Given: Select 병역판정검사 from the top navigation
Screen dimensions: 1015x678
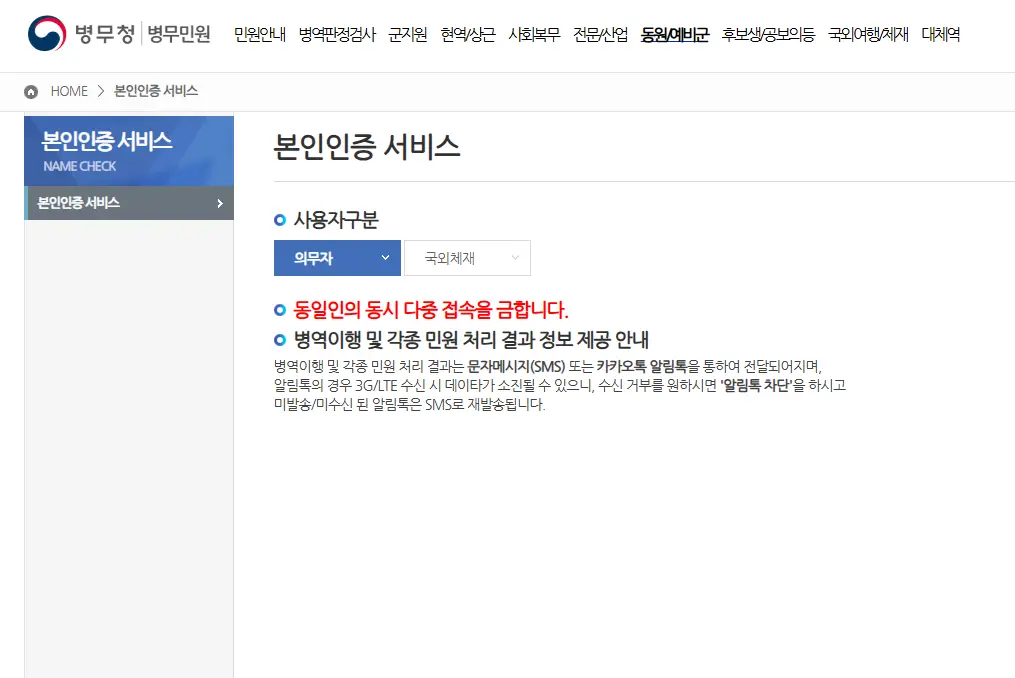Looking at the screenshot, I should pos(338,33).
